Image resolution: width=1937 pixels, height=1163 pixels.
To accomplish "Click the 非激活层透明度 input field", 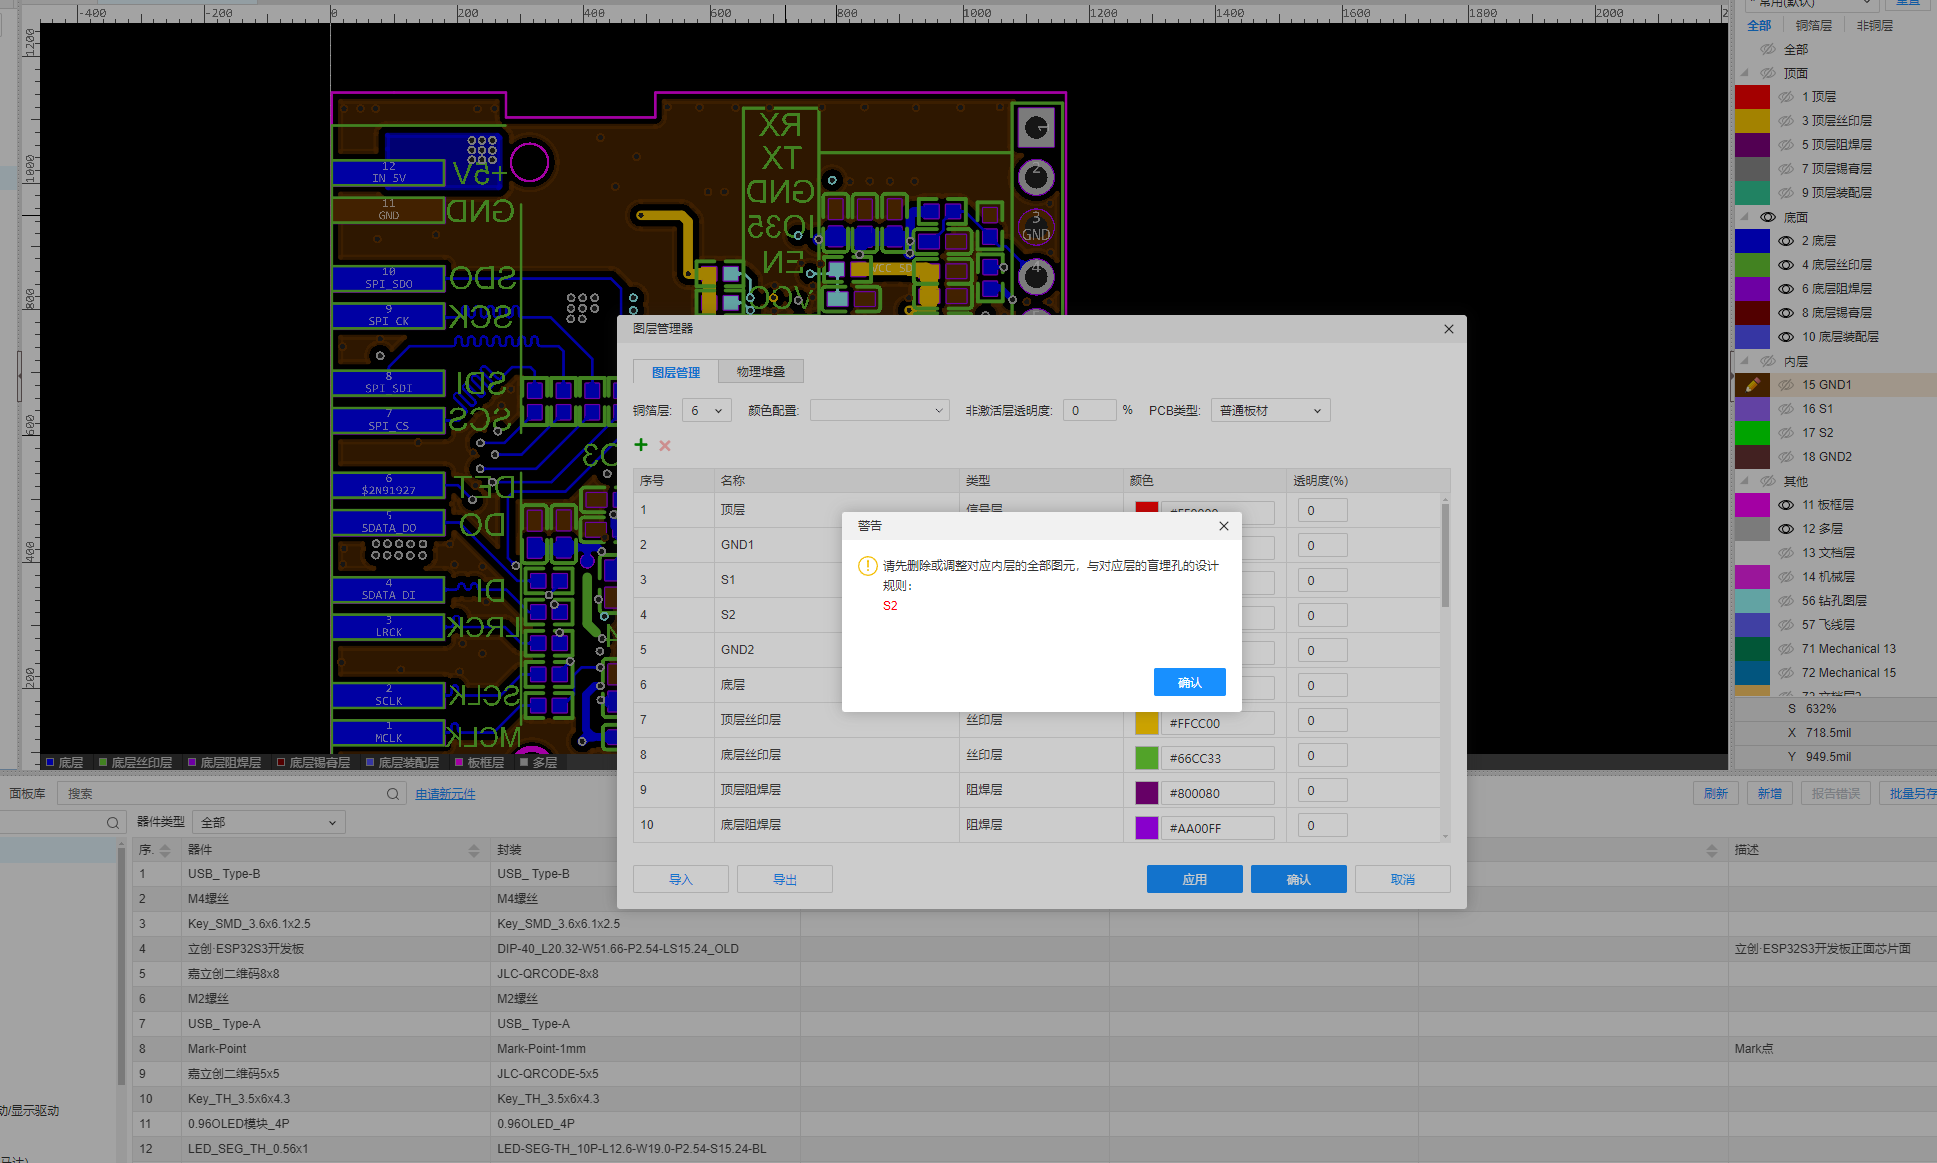I will click(x=1089, y=411).
